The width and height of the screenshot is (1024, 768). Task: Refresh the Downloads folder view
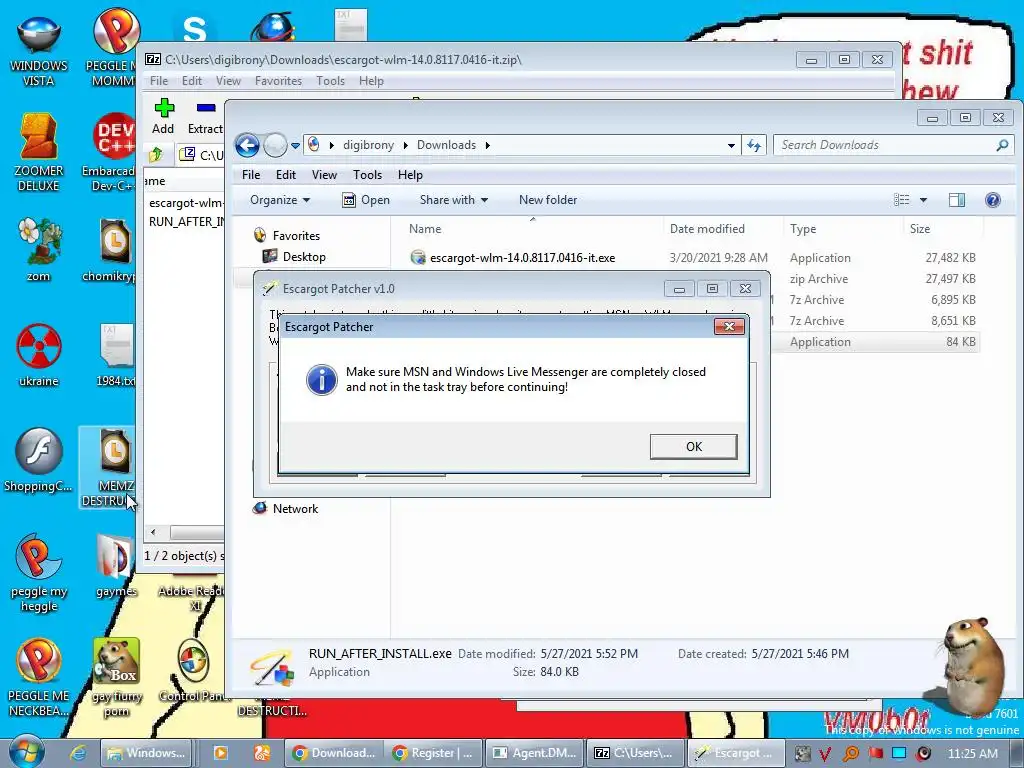[754, 145]
